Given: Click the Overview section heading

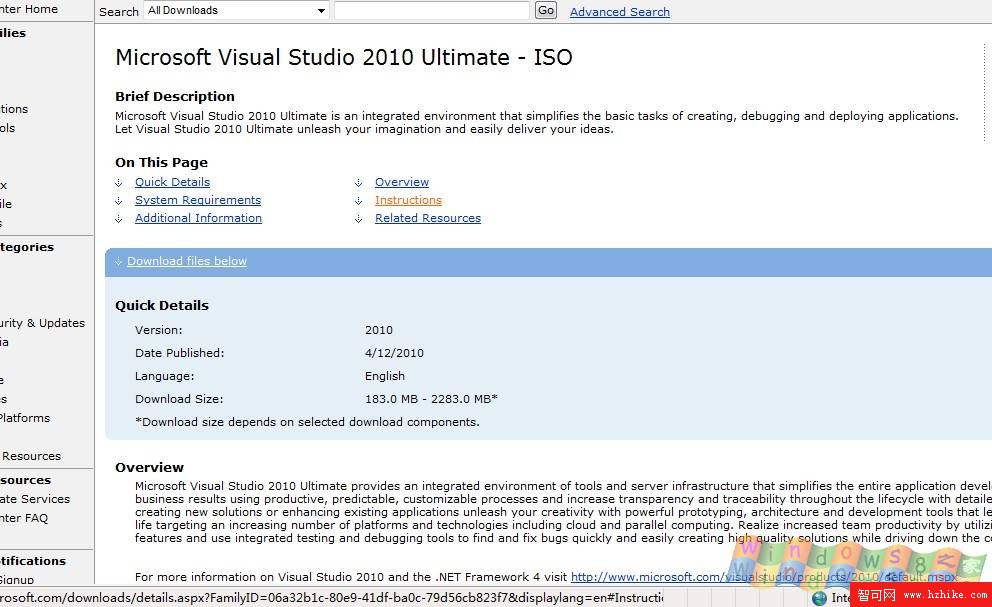Looking at the screenshot, I should [149, 467].
